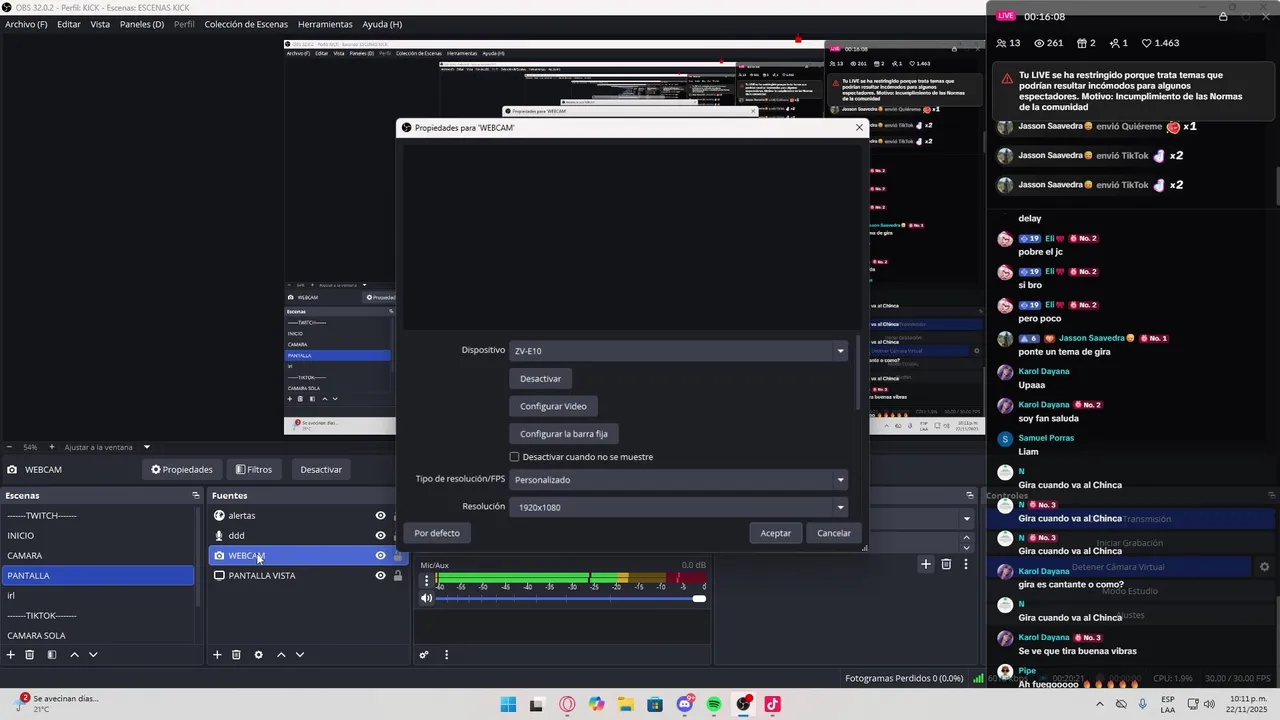Viewport: 1280px width, 720px height.
Task: Toggle visibility of ddd source
Action: (x=380, y=536)
